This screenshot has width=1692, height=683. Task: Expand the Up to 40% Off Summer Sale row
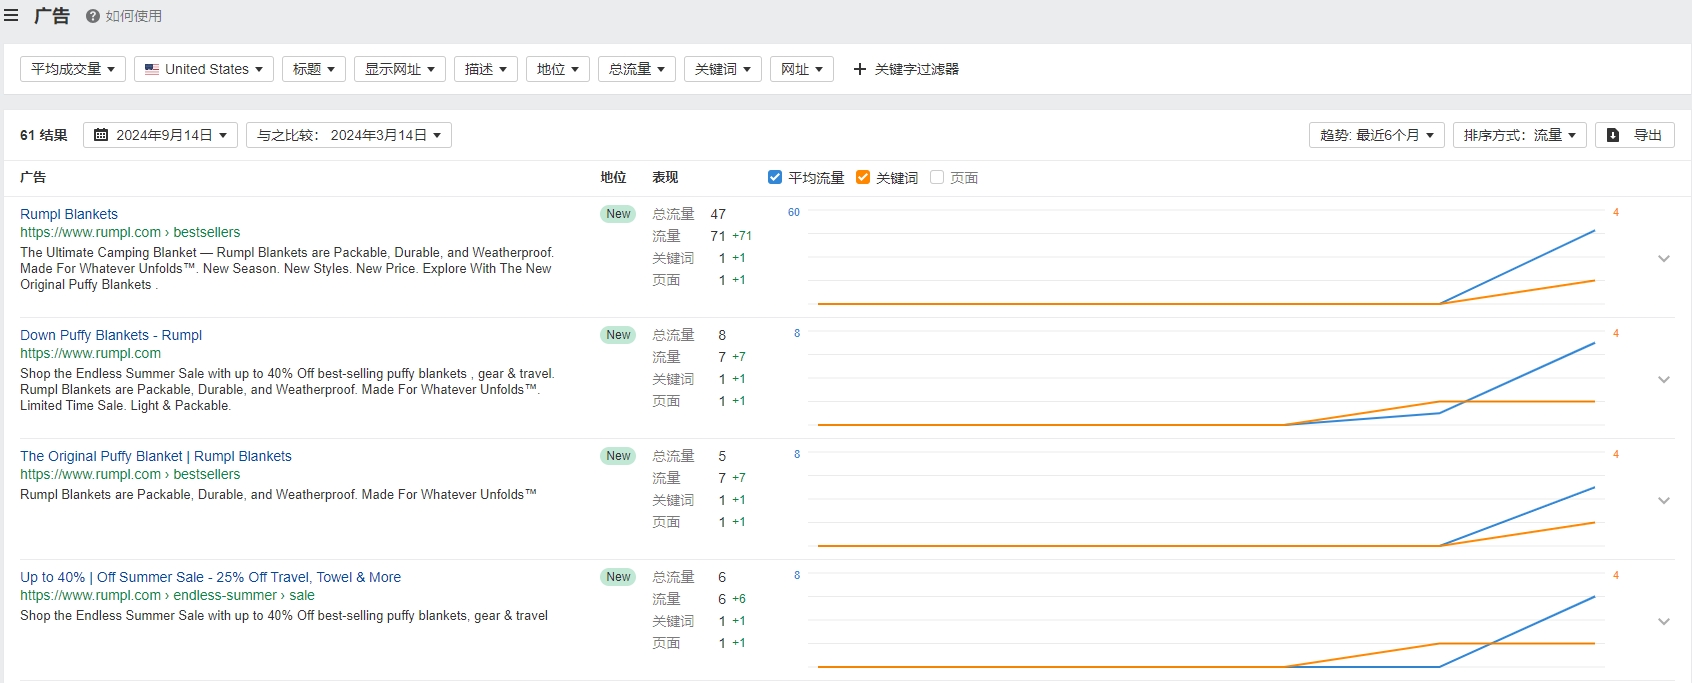click(x=1664, y=621)
